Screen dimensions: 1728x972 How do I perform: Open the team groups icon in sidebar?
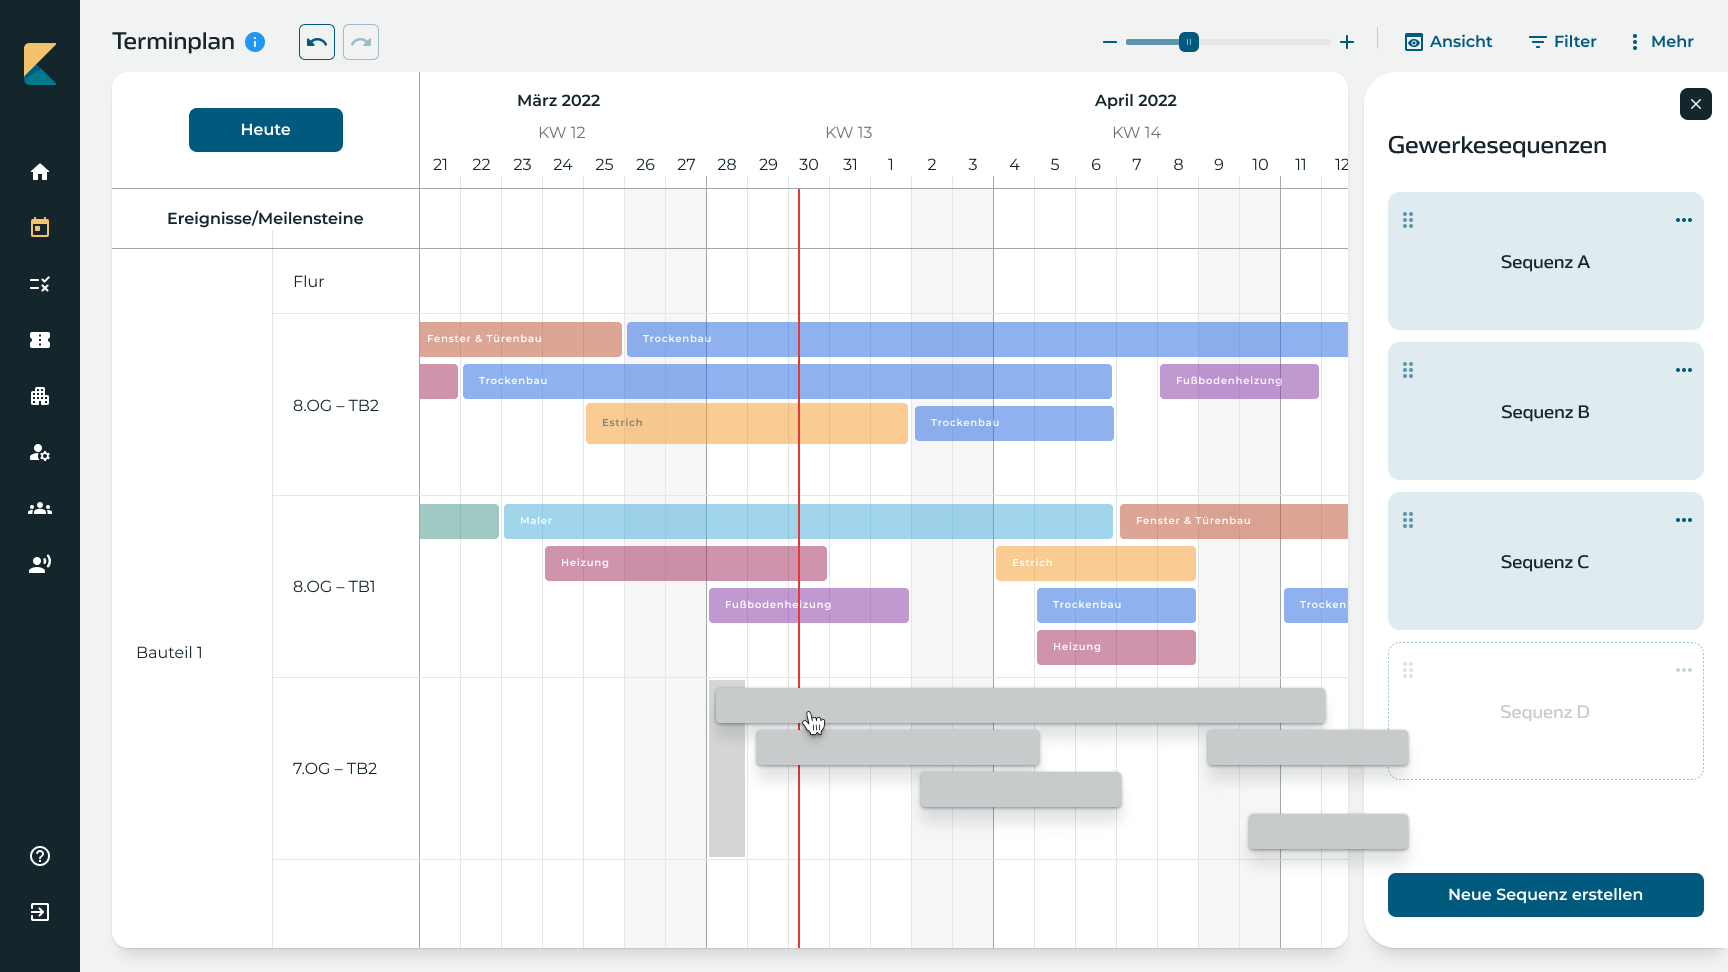click(40, 508)
